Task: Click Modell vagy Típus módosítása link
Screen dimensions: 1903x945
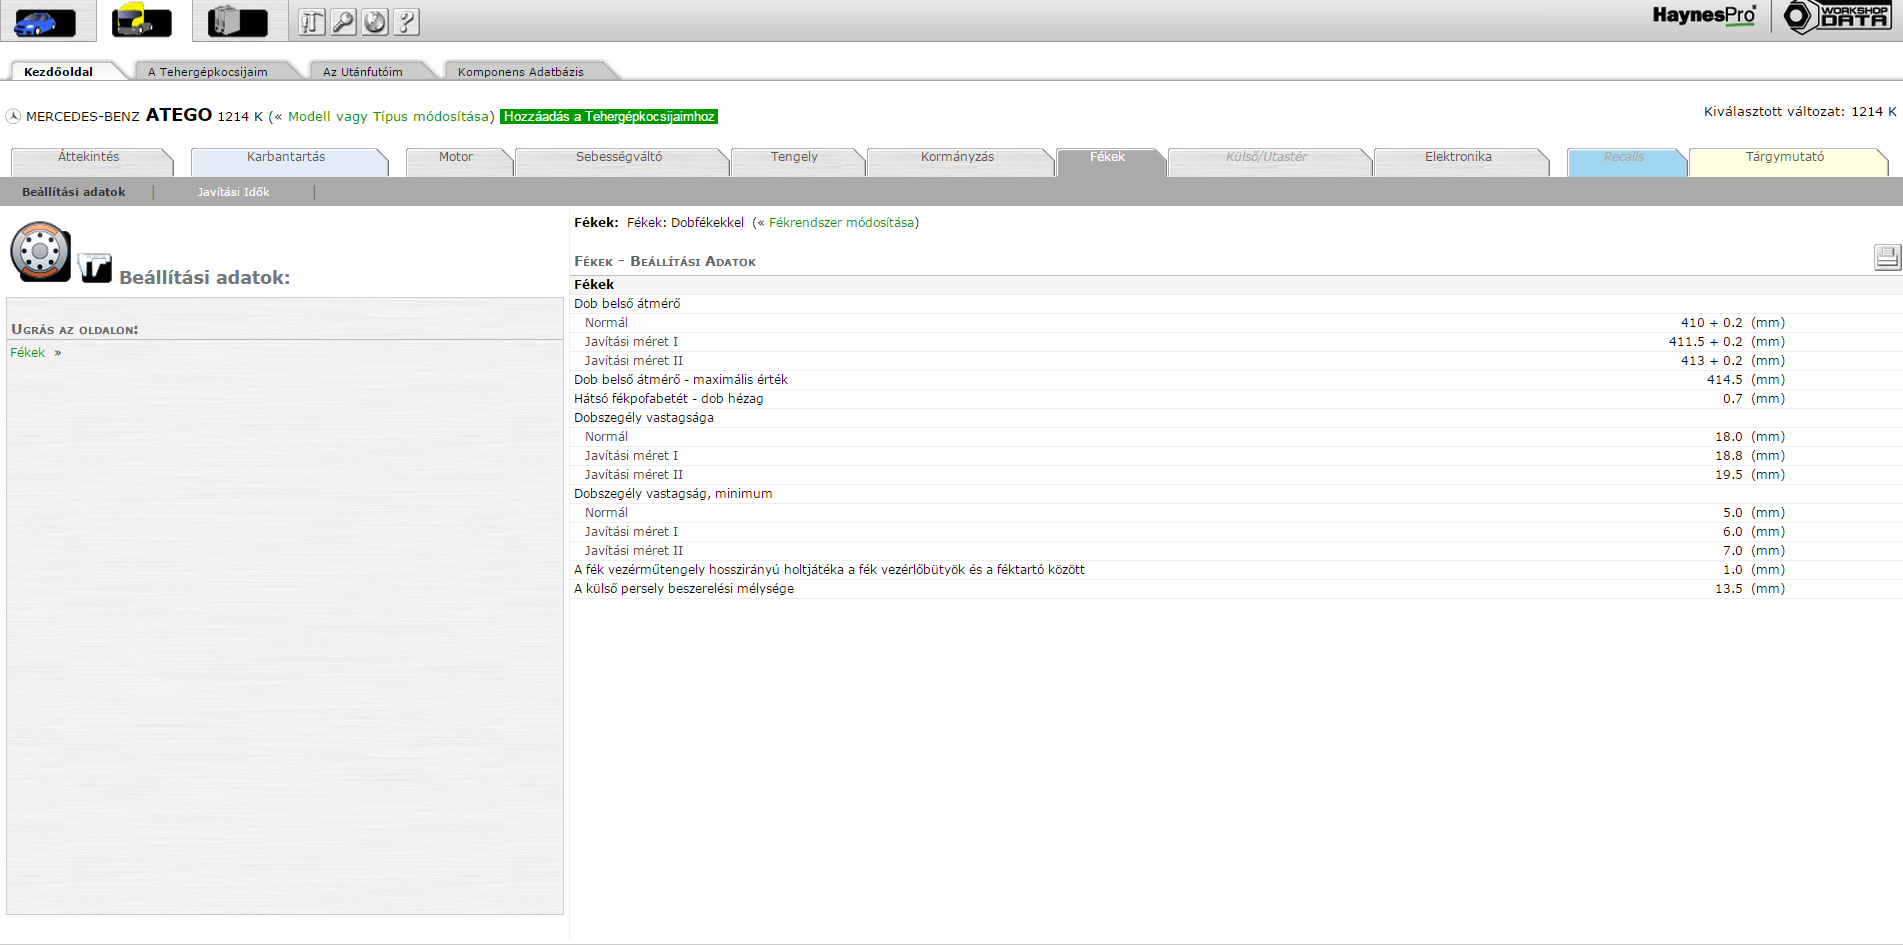Action: pyautogui.click(x=388, y=117)
